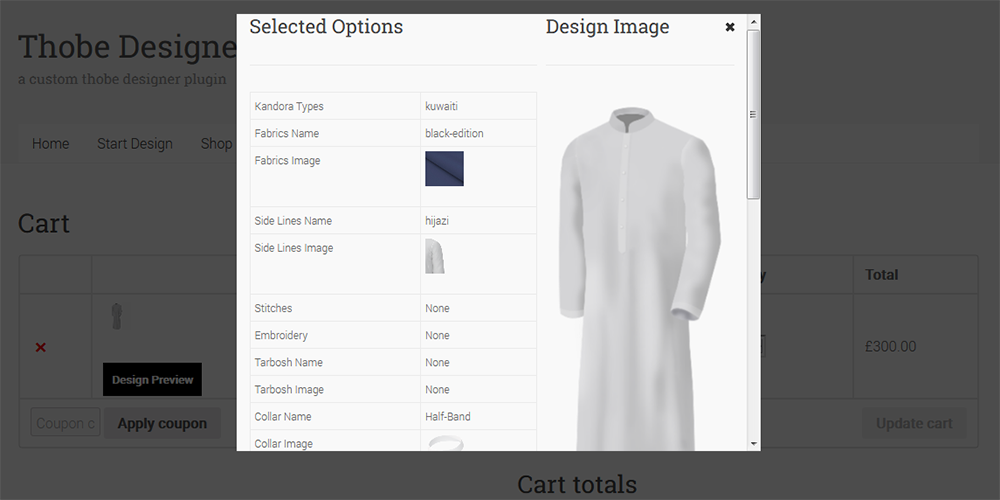Click the 'Side Lines Image' label
Screen dimensions: 1000x500
(x=293, y=248)
